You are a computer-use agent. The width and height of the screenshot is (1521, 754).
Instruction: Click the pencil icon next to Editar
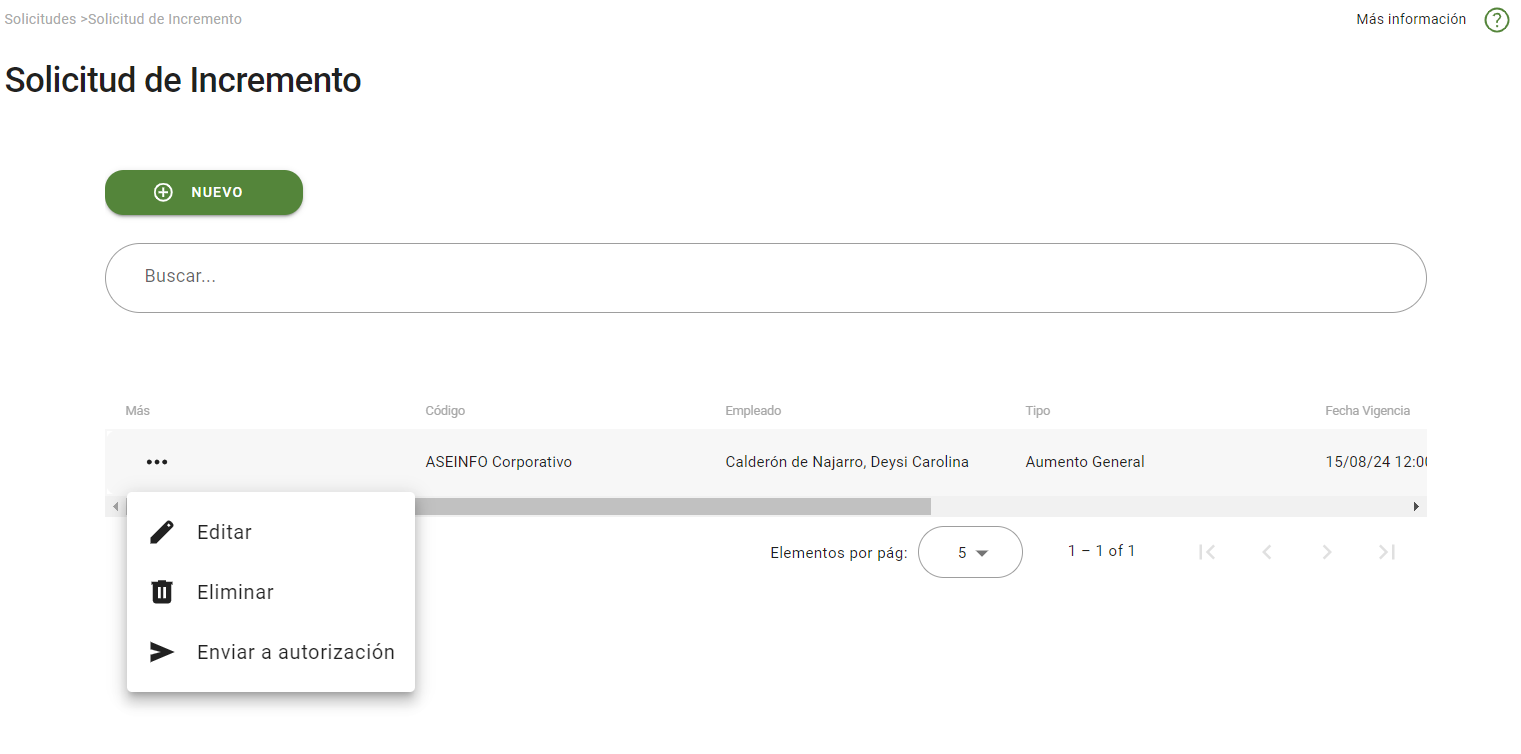tap(161, 531)
